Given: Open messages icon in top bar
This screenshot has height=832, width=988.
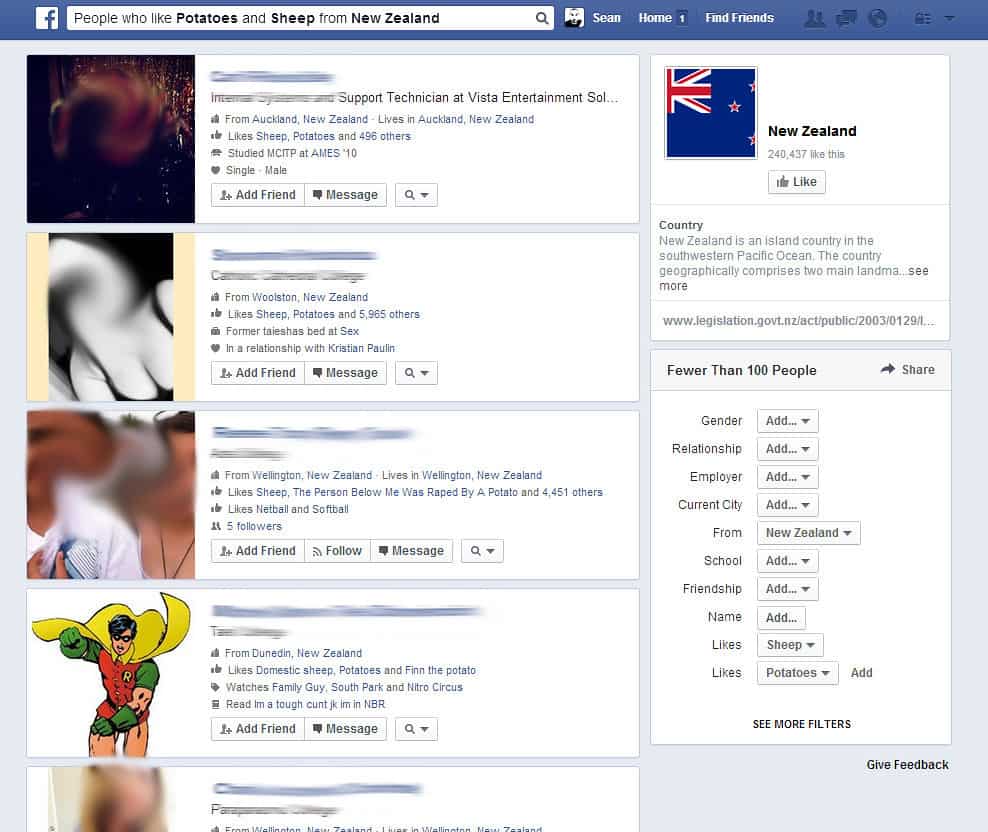Looking at the screenshot, I should (846, 18).
